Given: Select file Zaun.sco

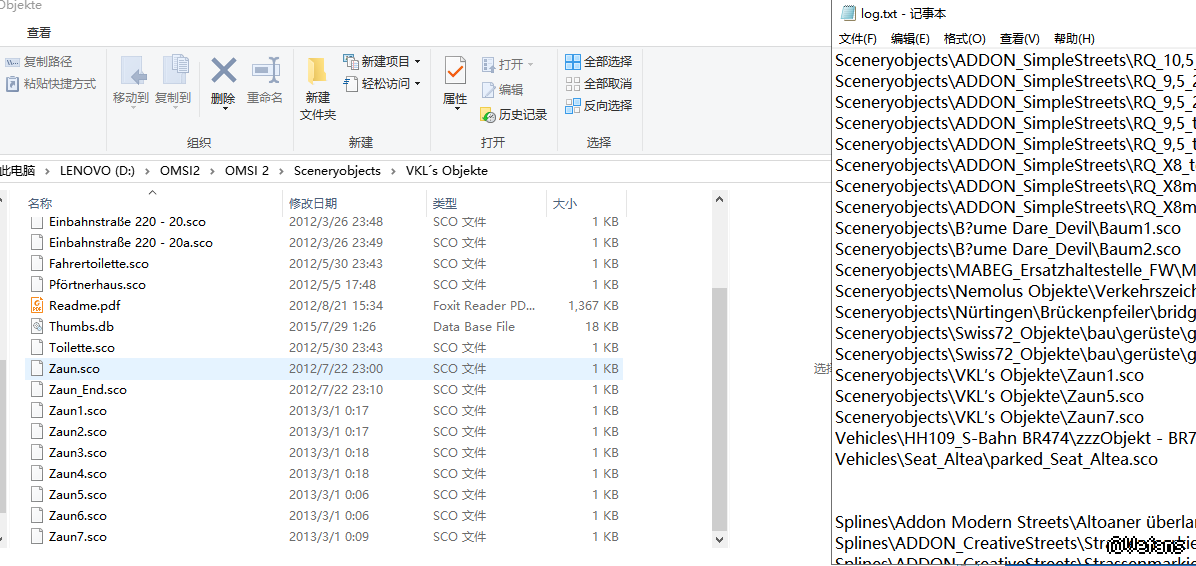Looking at the screenshot, I should [x=324, y=368].
